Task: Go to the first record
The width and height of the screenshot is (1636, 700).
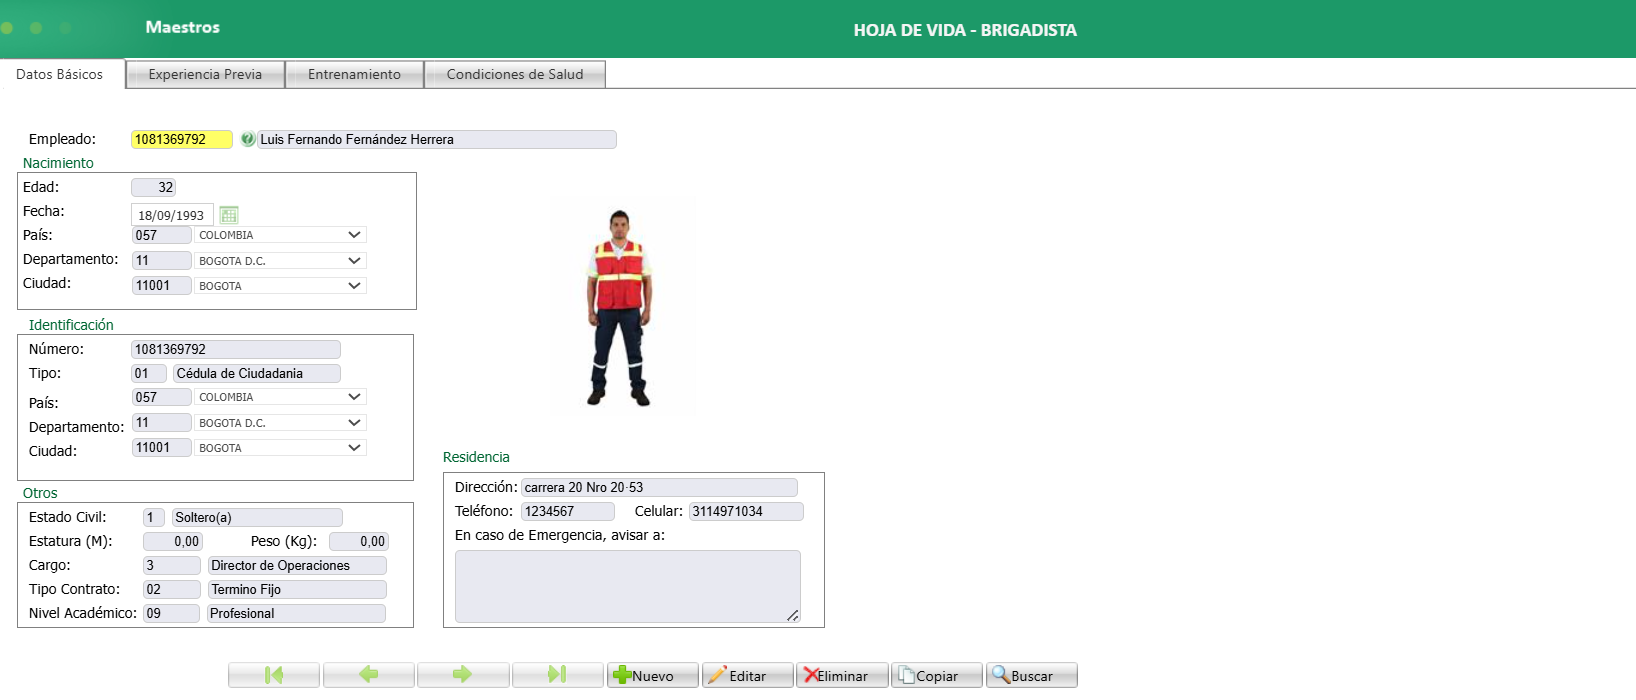Action: tap(274, 675)
